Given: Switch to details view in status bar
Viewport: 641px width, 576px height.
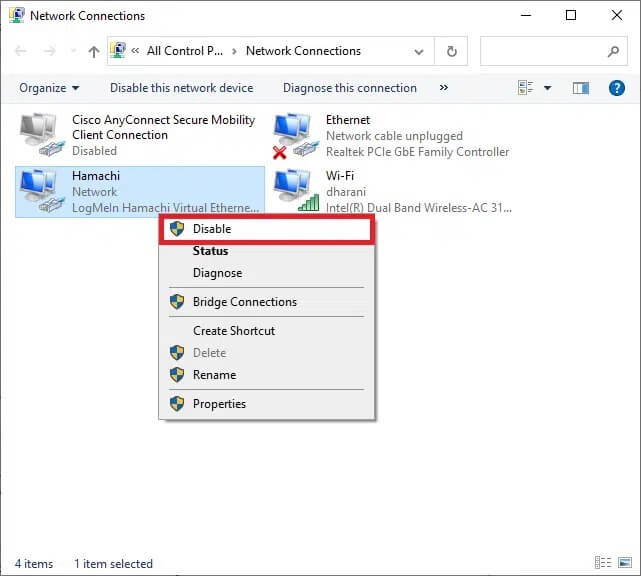Looking at the screenshot, I should tap(603, 563).
